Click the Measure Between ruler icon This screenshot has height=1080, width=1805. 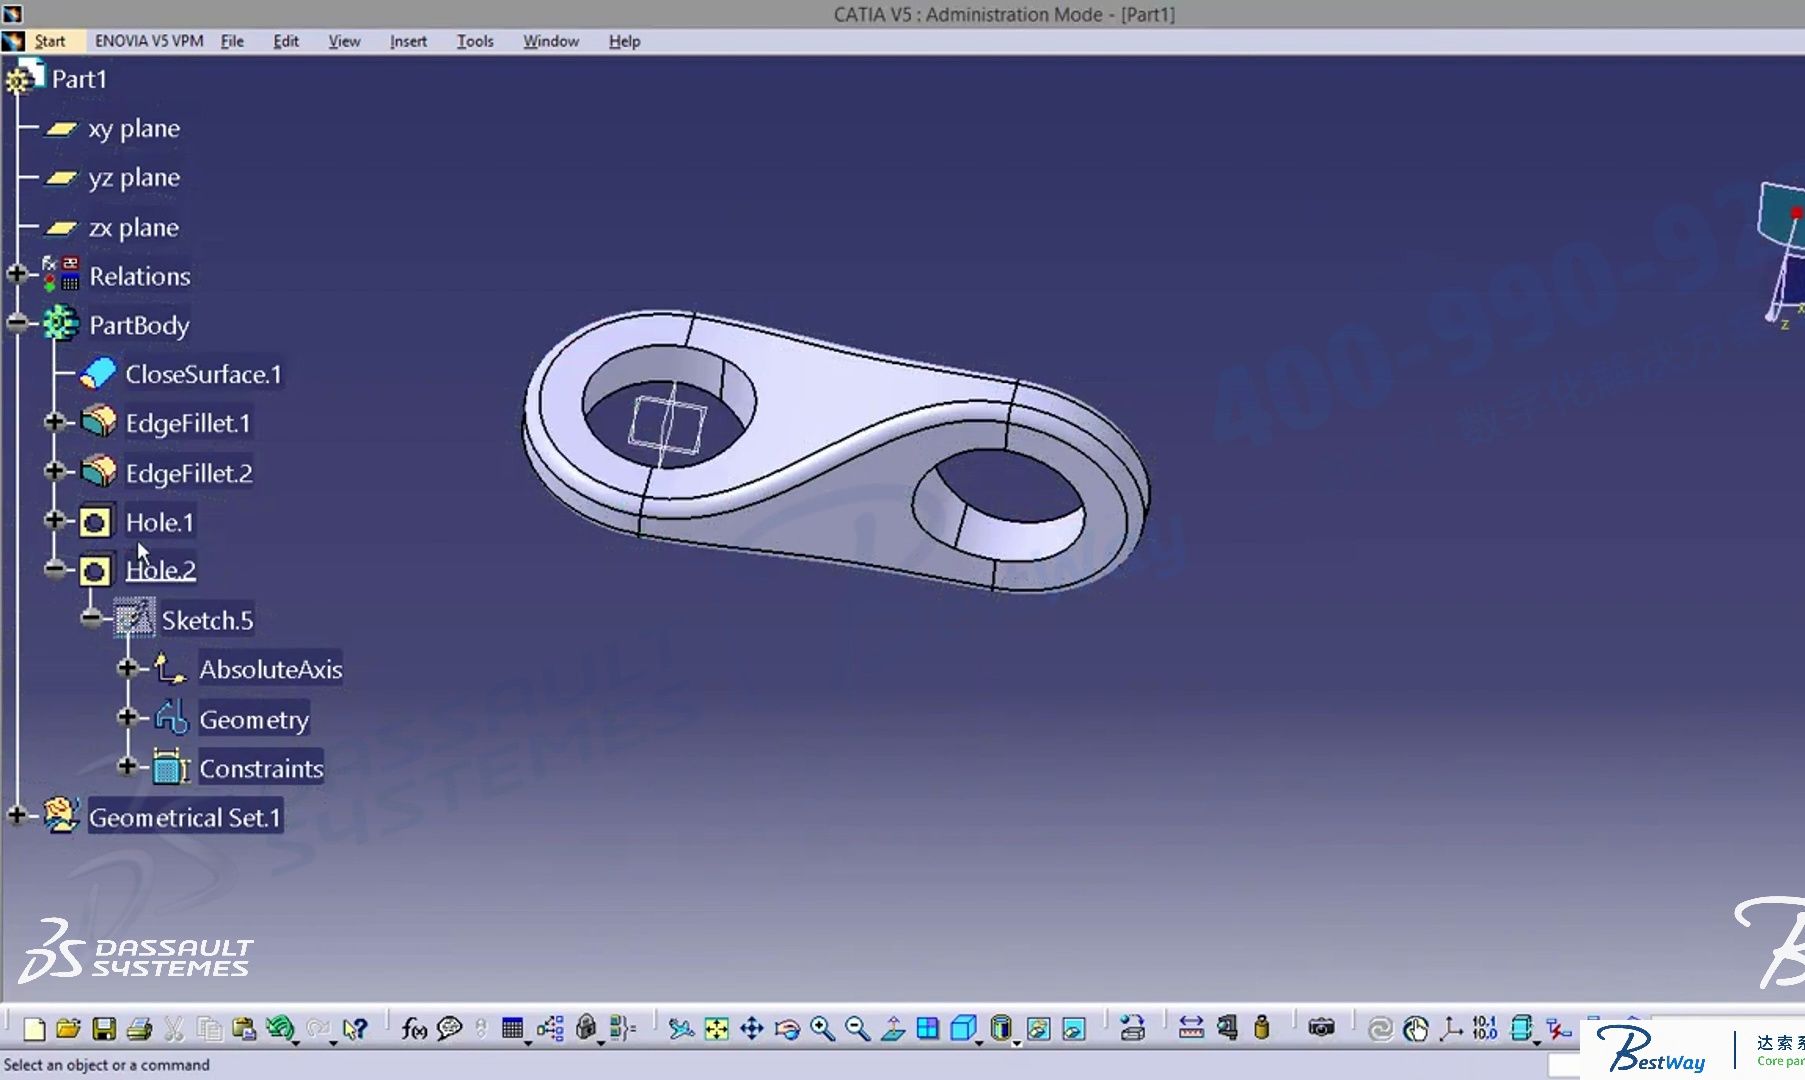1191,1028
